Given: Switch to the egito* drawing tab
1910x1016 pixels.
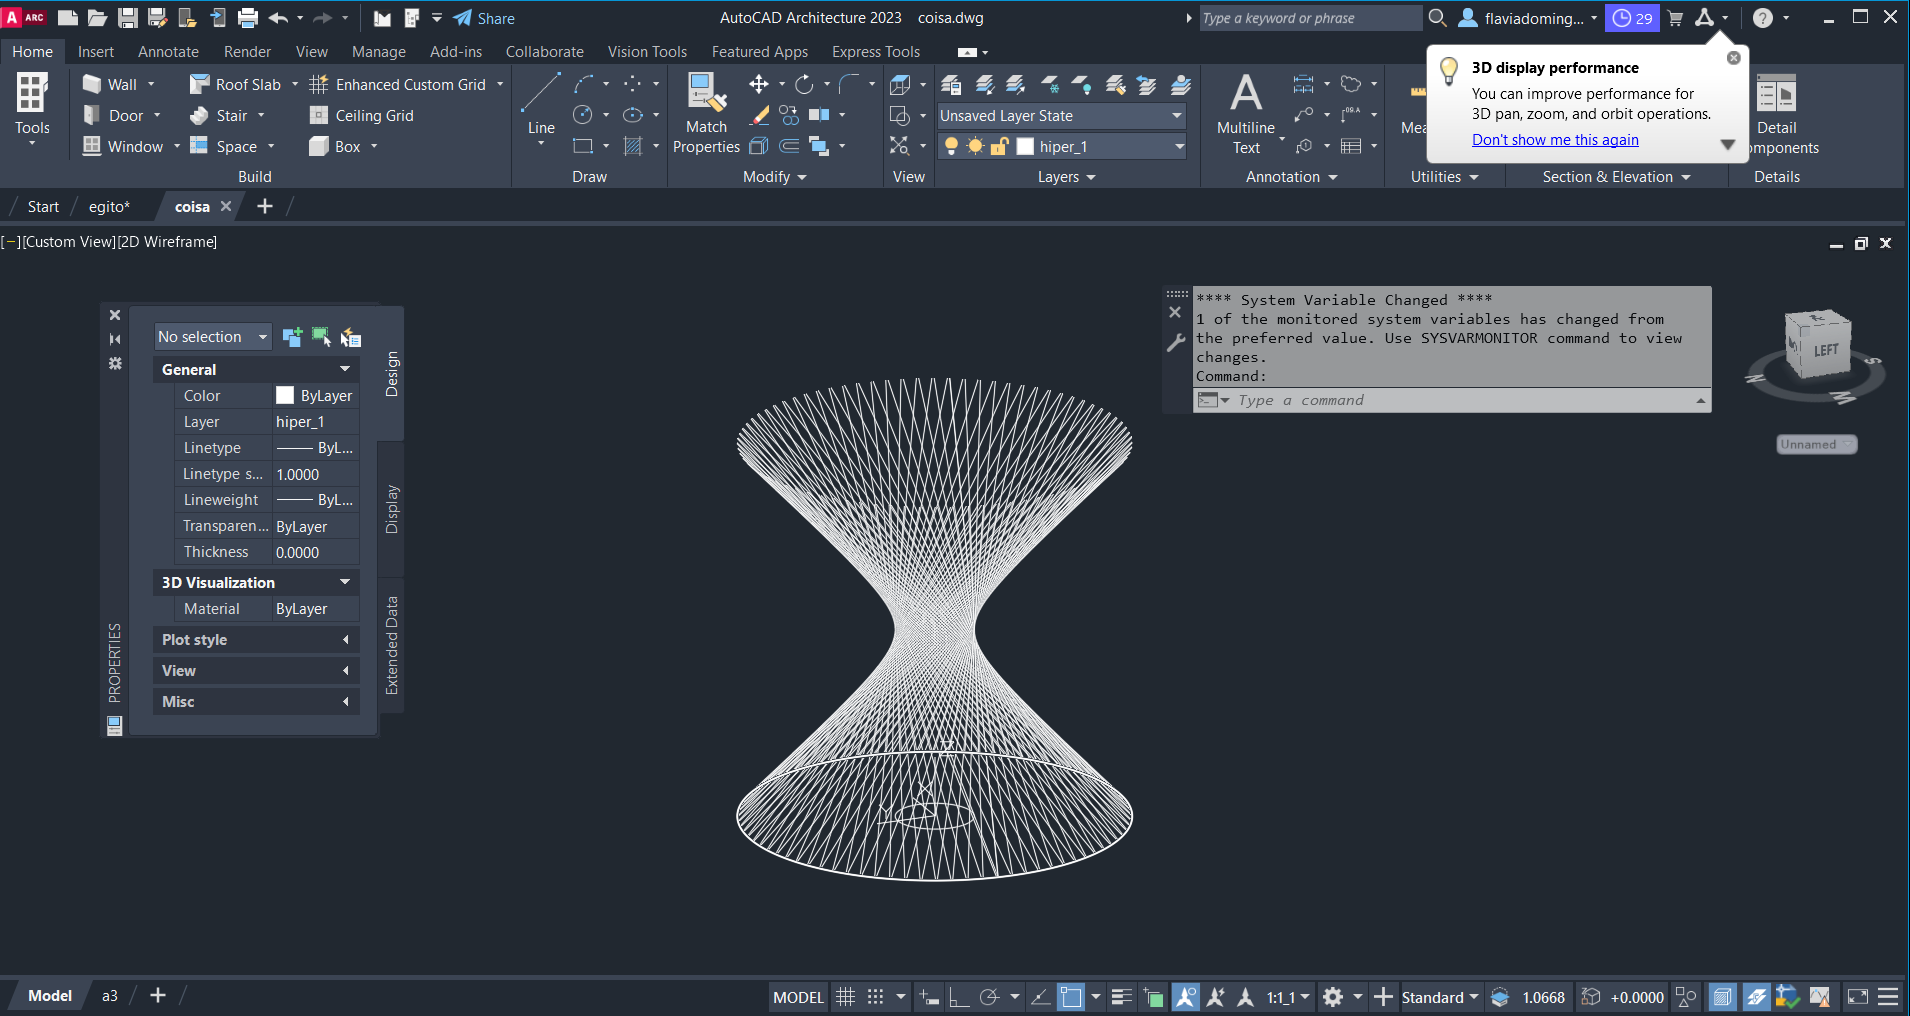Looking at the screenshot, I should 109,207.
